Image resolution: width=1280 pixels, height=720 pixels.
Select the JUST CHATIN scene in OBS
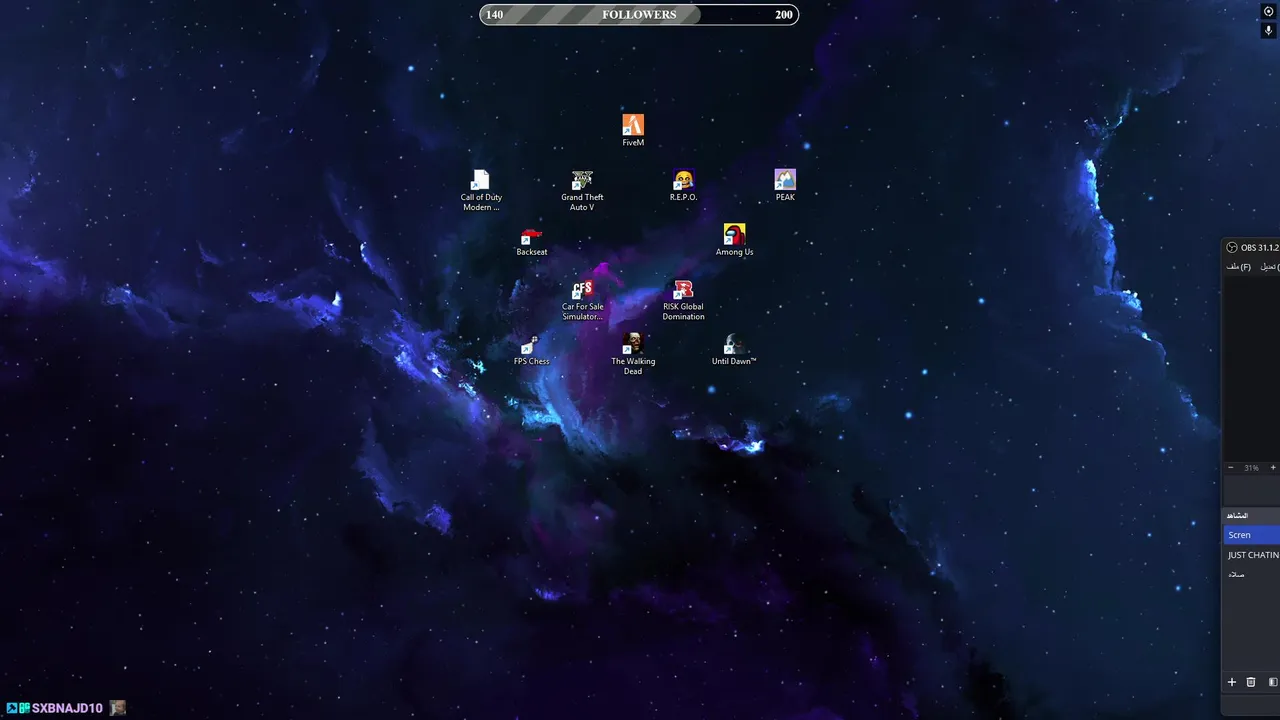tap(1252, 555)
